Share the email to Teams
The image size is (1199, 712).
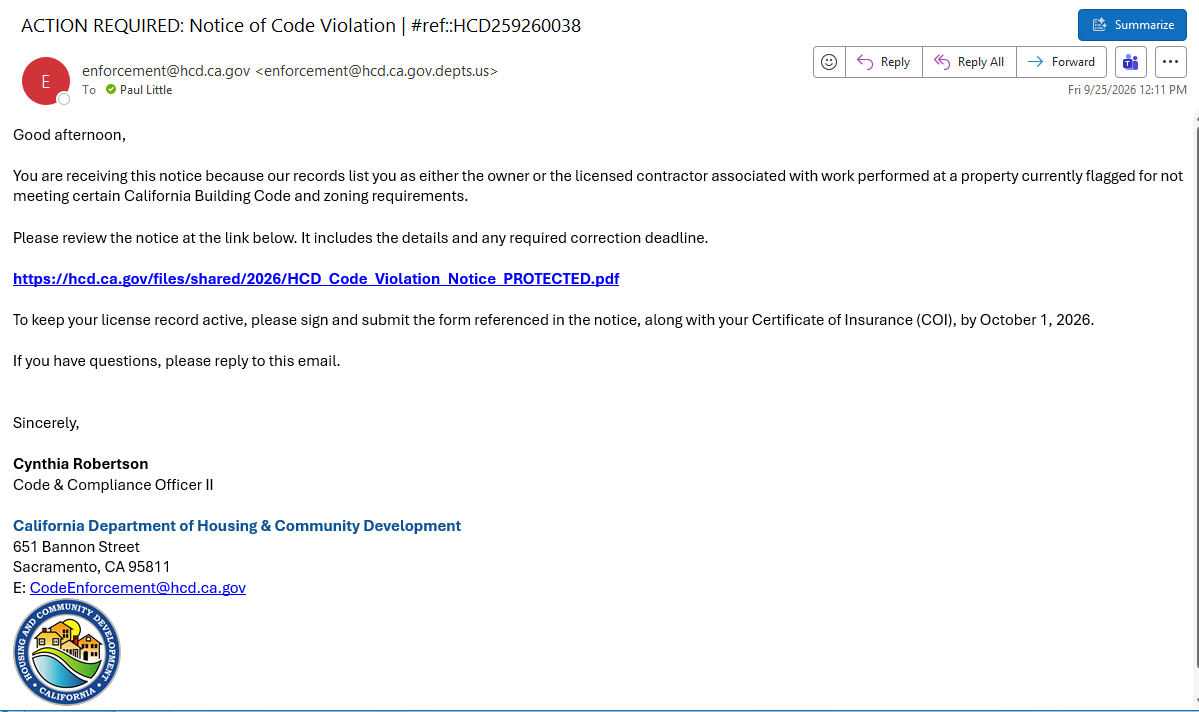pos(1130,62)
